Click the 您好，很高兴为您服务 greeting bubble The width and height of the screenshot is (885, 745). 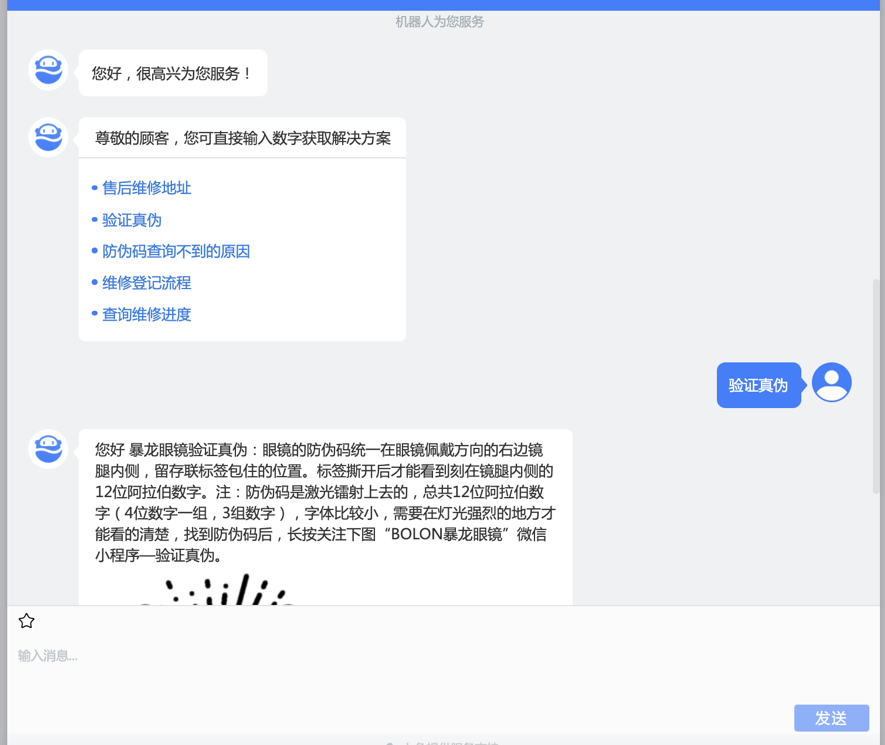point(172,73)
